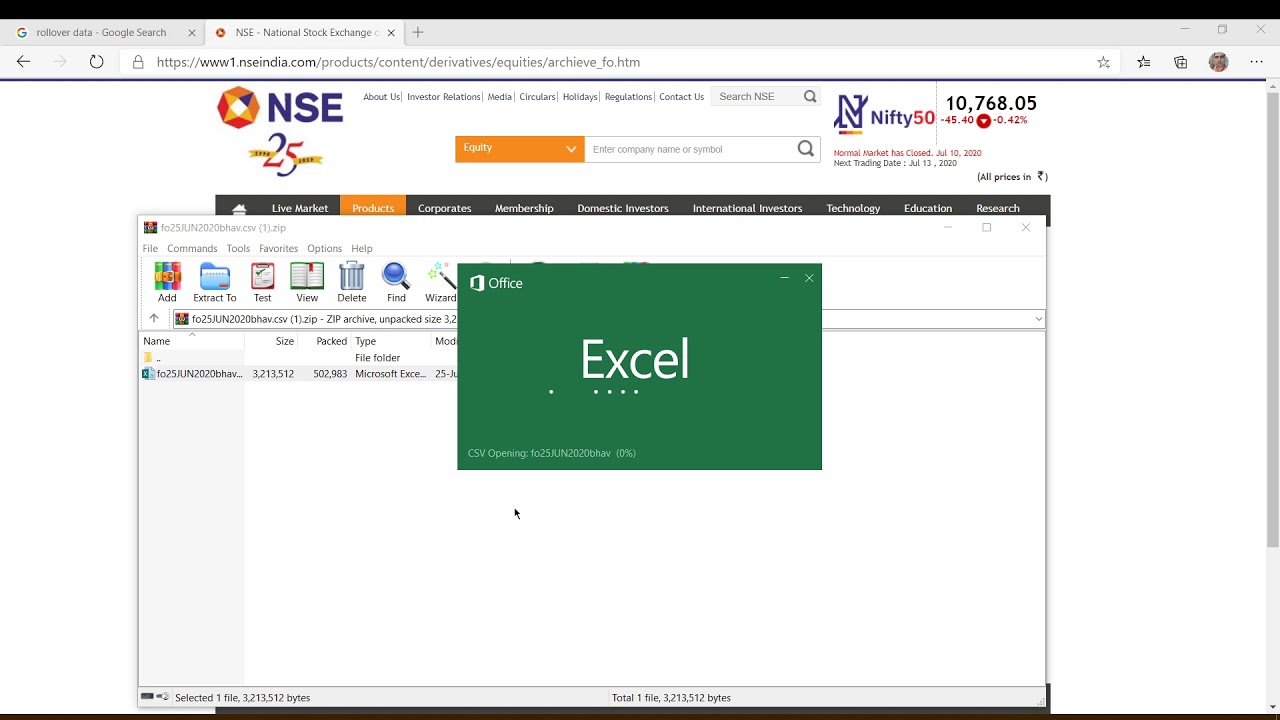Click the Delete trash can icon
This screenshot has width=1280, height=720.
(x=352, y=283)
